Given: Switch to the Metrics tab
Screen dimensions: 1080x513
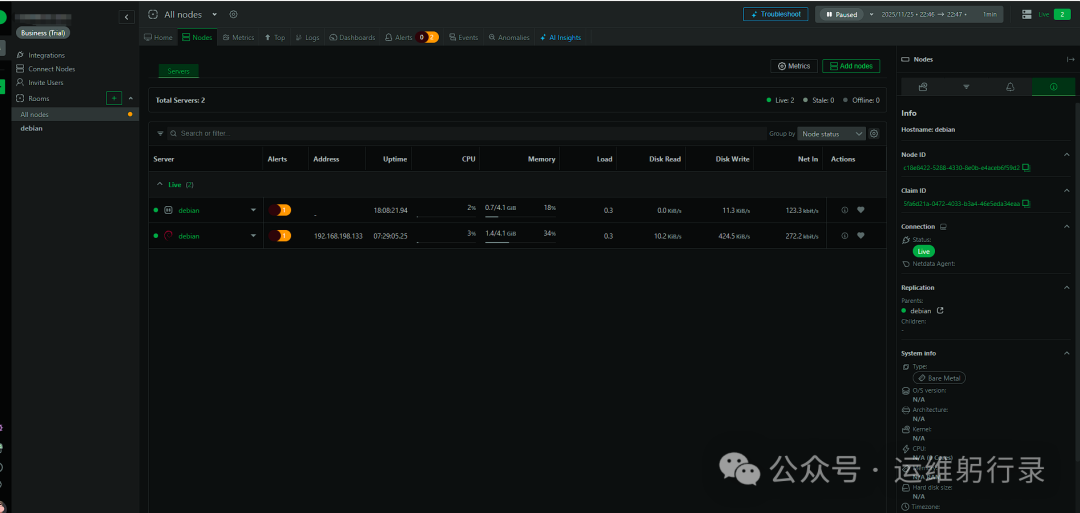Looking at the screenshot, I should click(238, 37).
